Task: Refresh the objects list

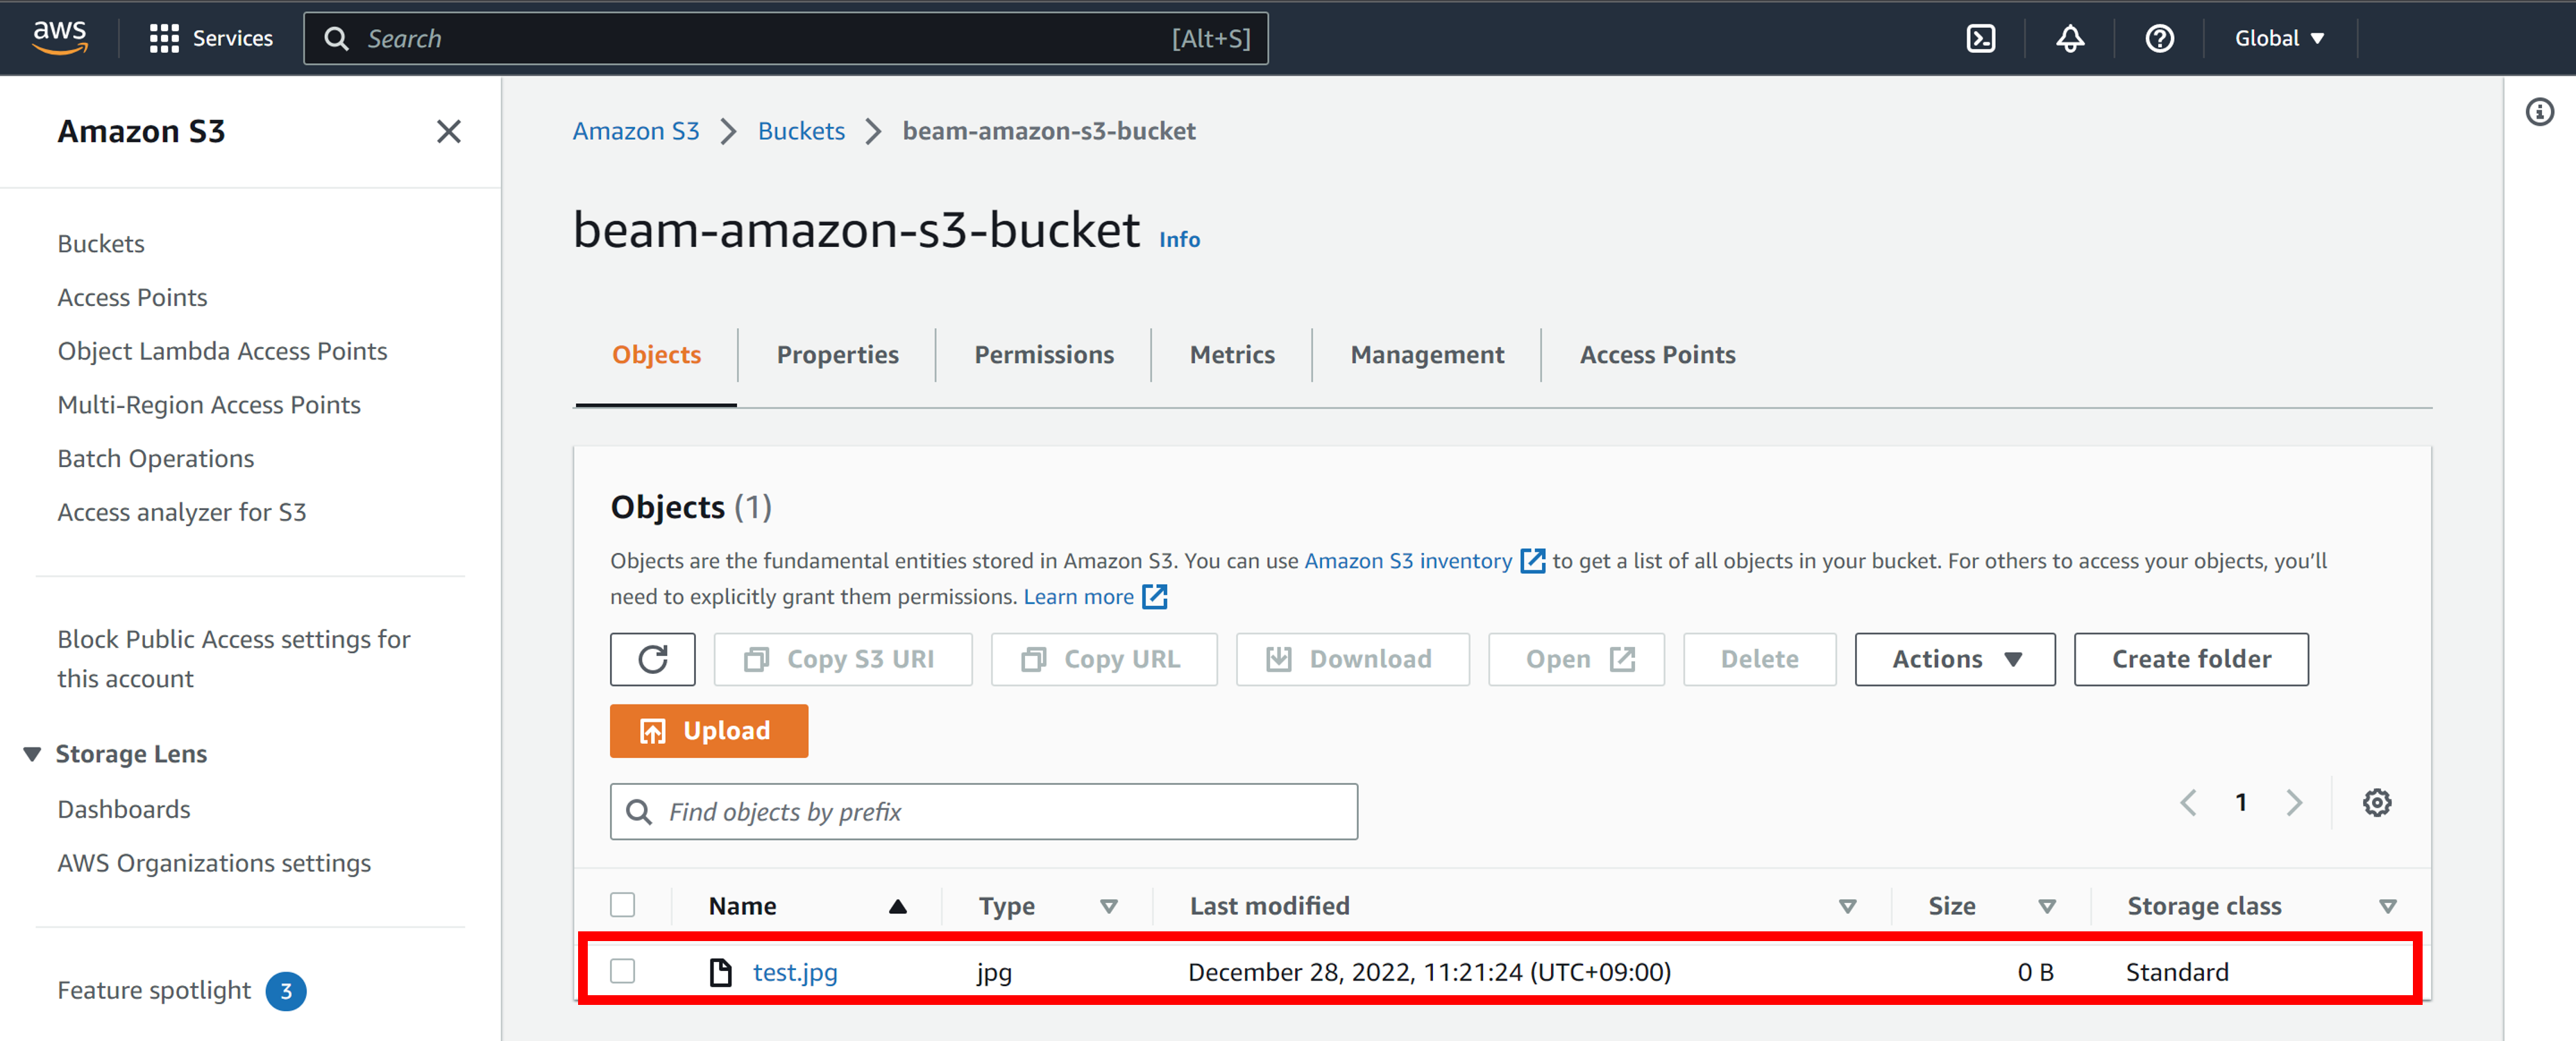Action: coord(652,659)
